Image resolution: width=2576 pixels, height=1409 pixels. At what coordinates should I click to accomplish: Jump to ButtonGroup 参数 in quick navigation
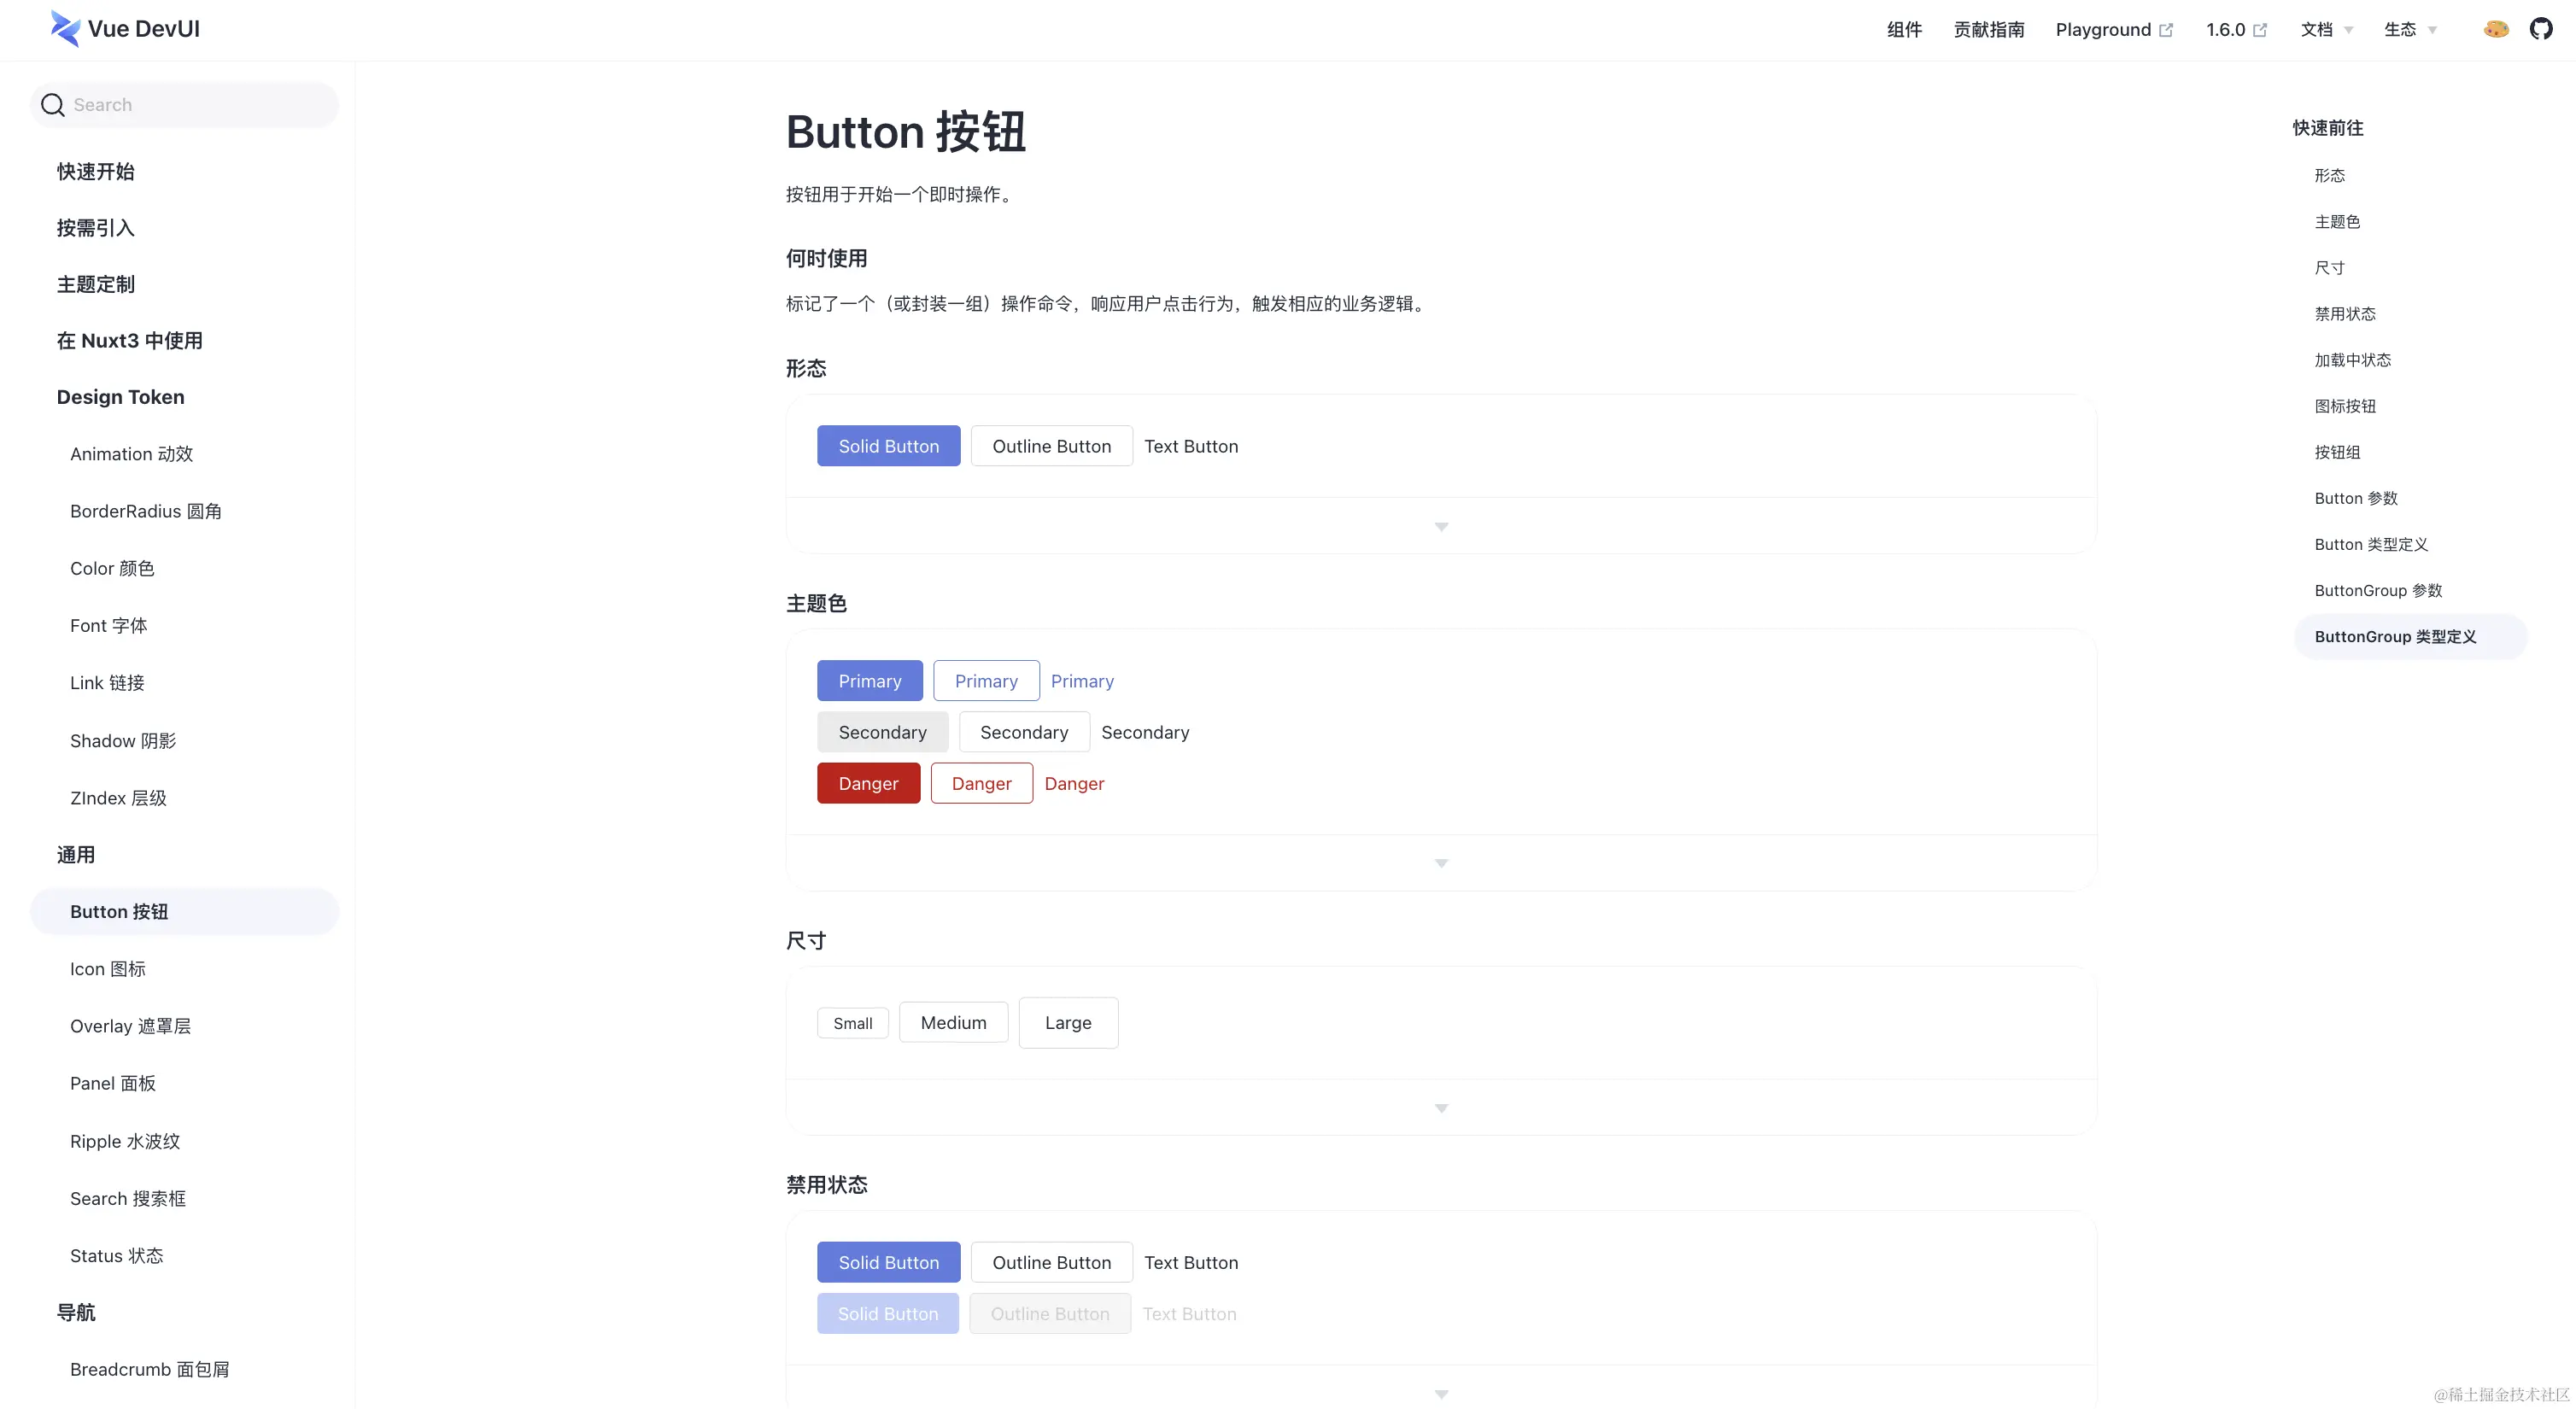point(2378,590)
